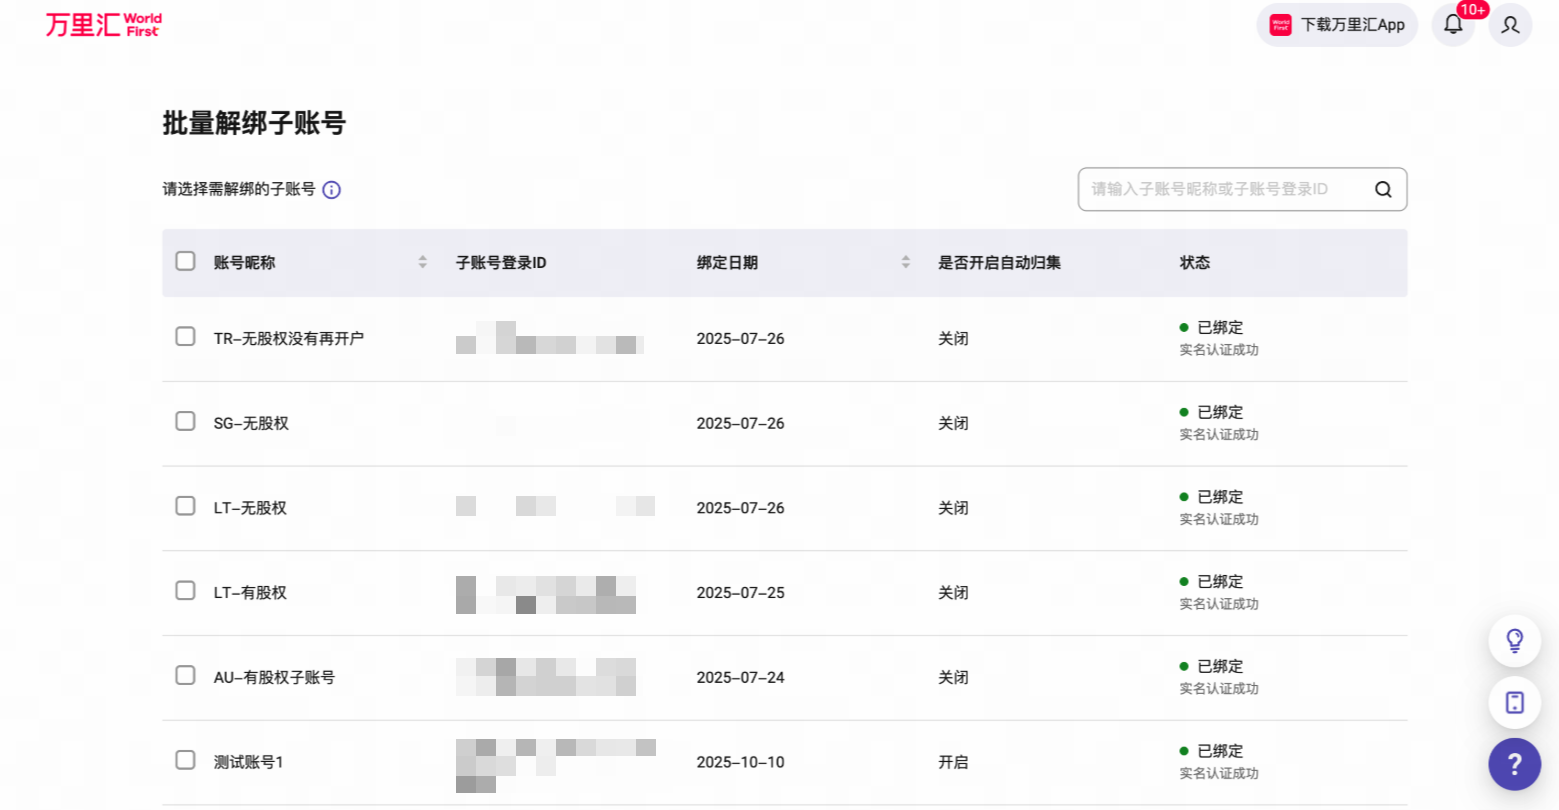Click the 状态 column header
Viewport: 1559px width, 810px height.
pyautogui.click(x=1195, y=263)
